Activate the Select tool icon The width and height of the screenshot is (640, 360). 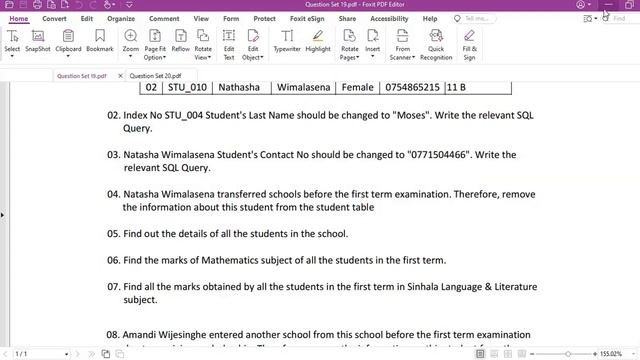pos(12,36)
